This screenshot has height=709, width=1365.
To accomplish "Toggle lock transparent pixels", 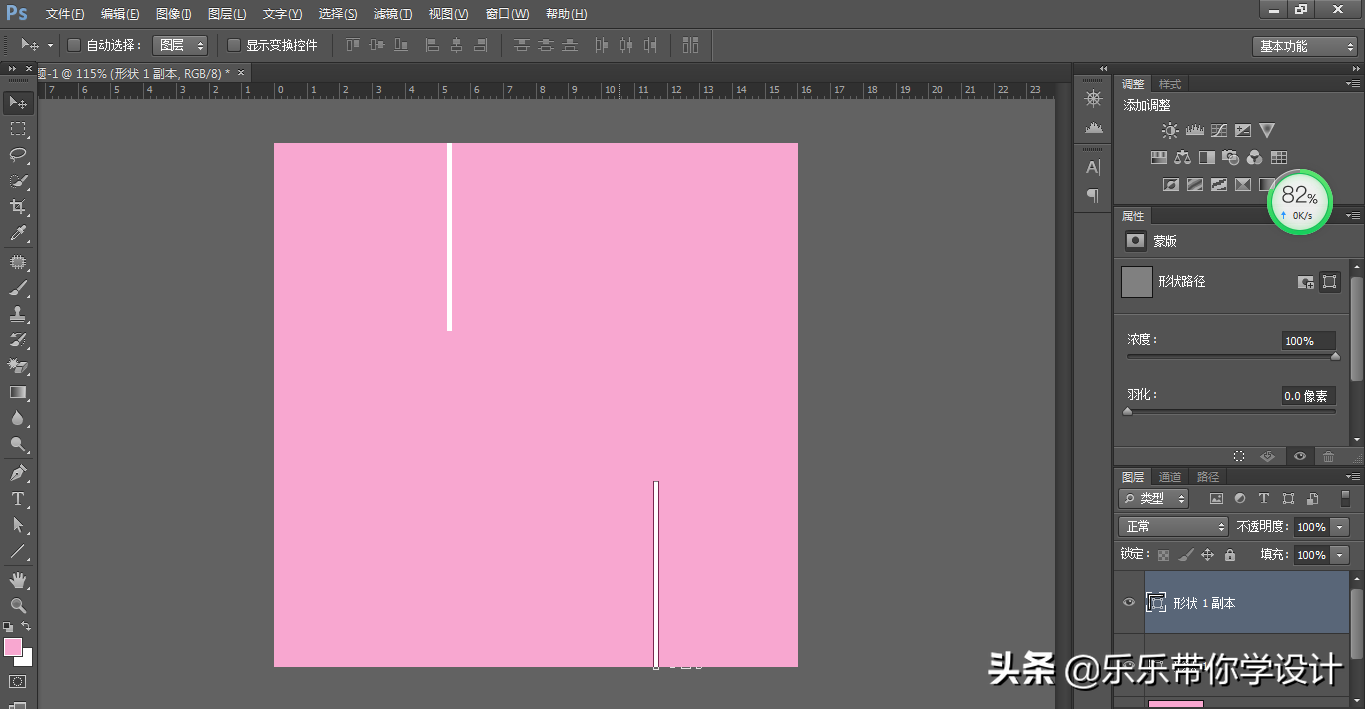I will 1163,554.
